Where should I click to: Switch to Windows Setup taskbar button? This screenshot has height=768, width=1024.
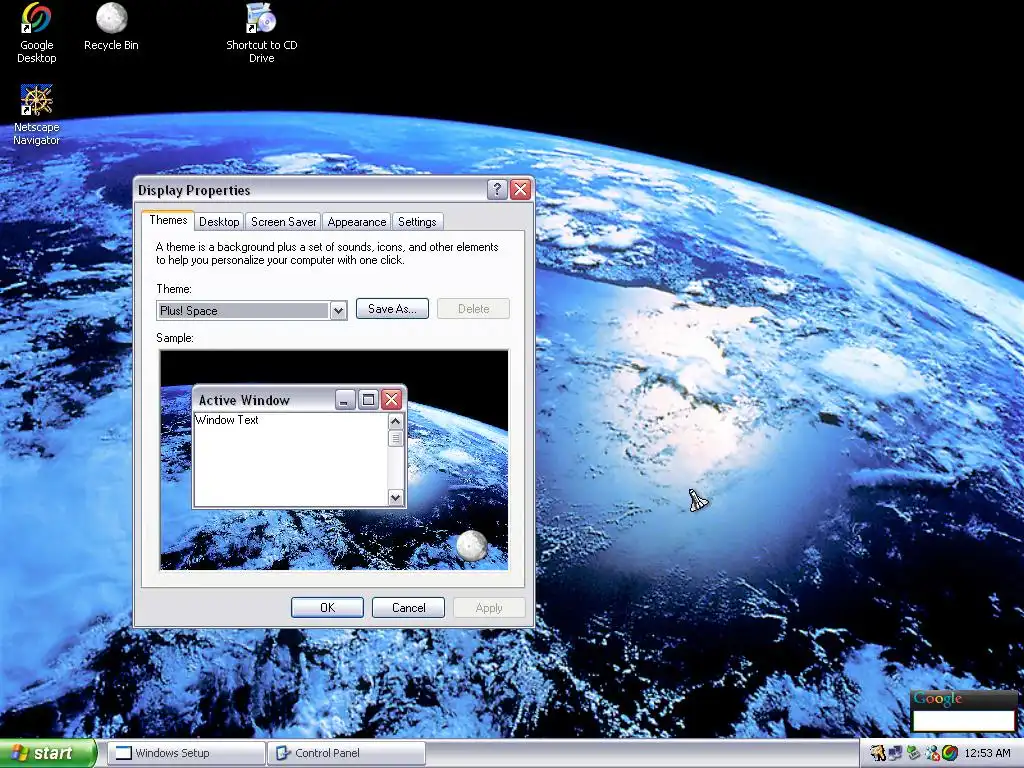click(185, 753)
